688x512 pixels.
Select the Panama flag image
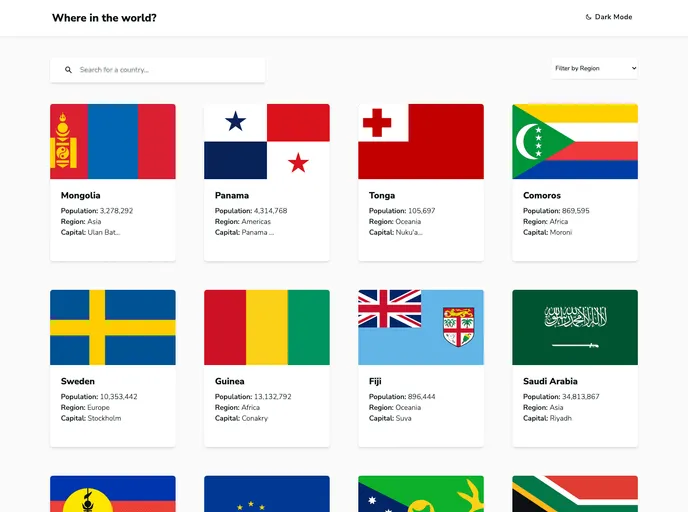tap(267, 141)
